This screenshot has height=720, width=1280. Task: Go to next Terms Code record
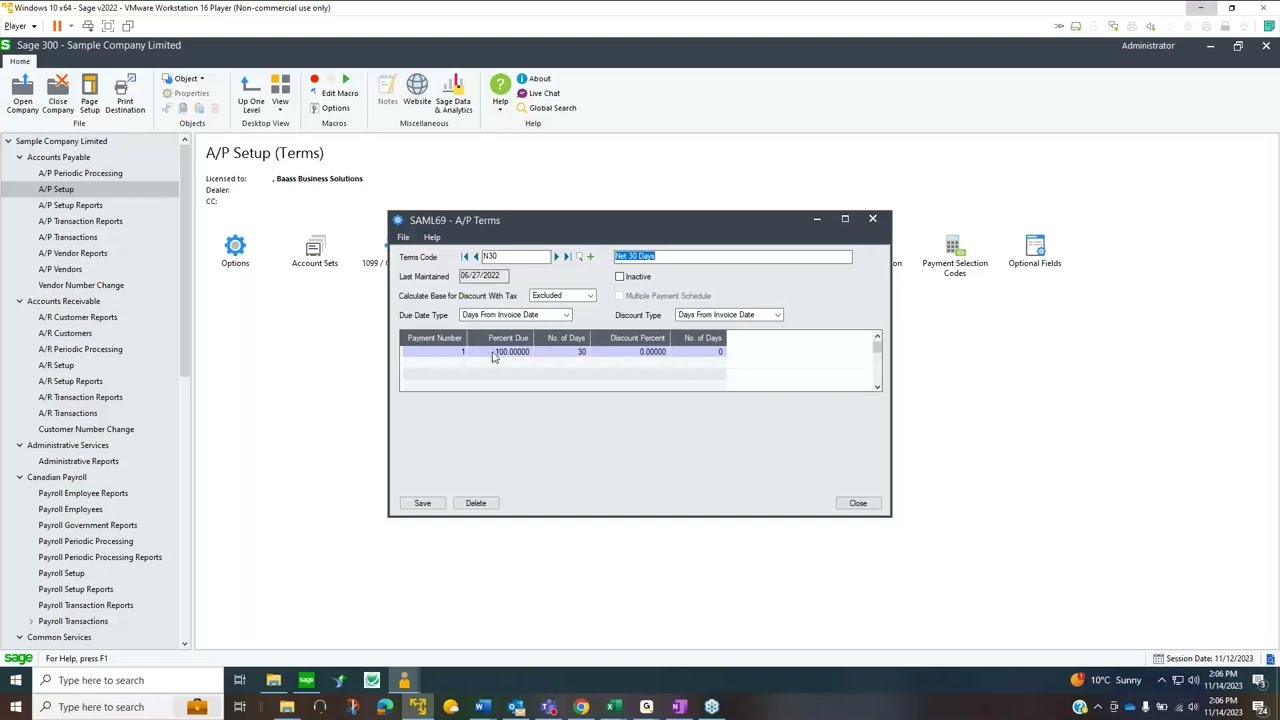click(x=556, y=257)
